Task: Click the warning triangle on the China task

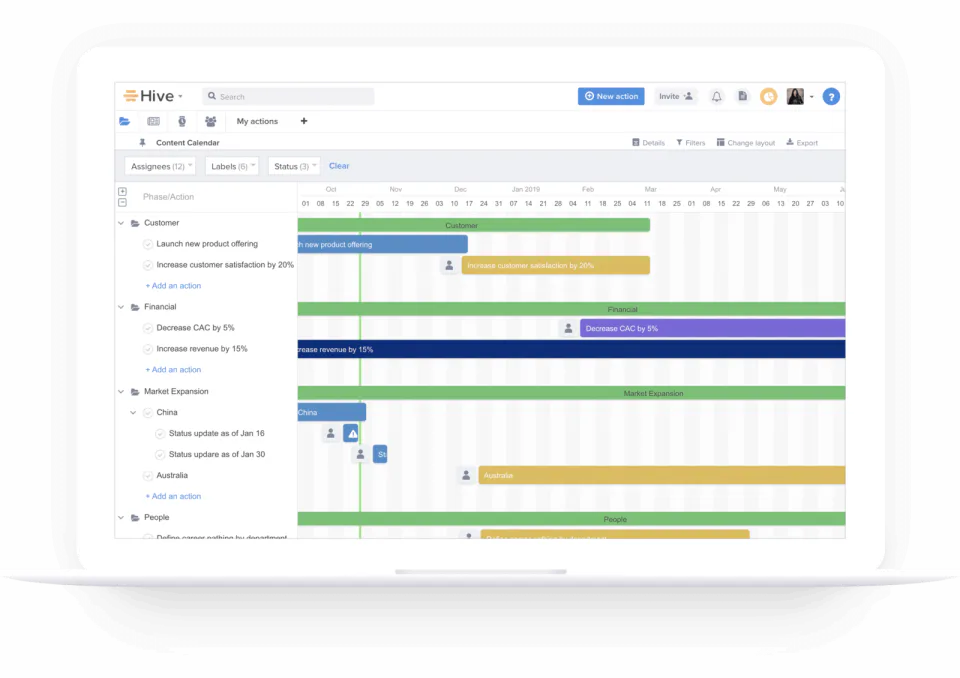Action: pos(352,433)
